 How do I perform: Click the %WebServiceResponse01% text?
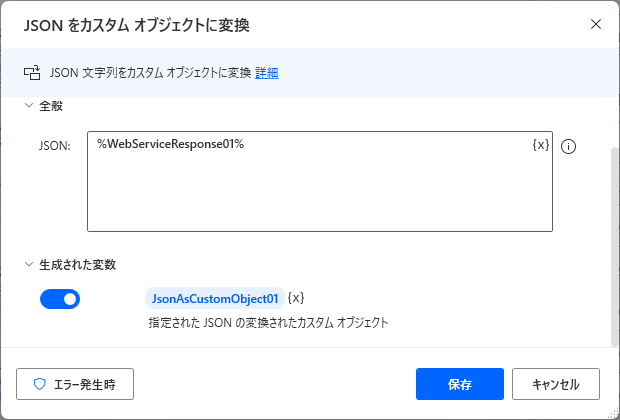click(x=171, y=144)
